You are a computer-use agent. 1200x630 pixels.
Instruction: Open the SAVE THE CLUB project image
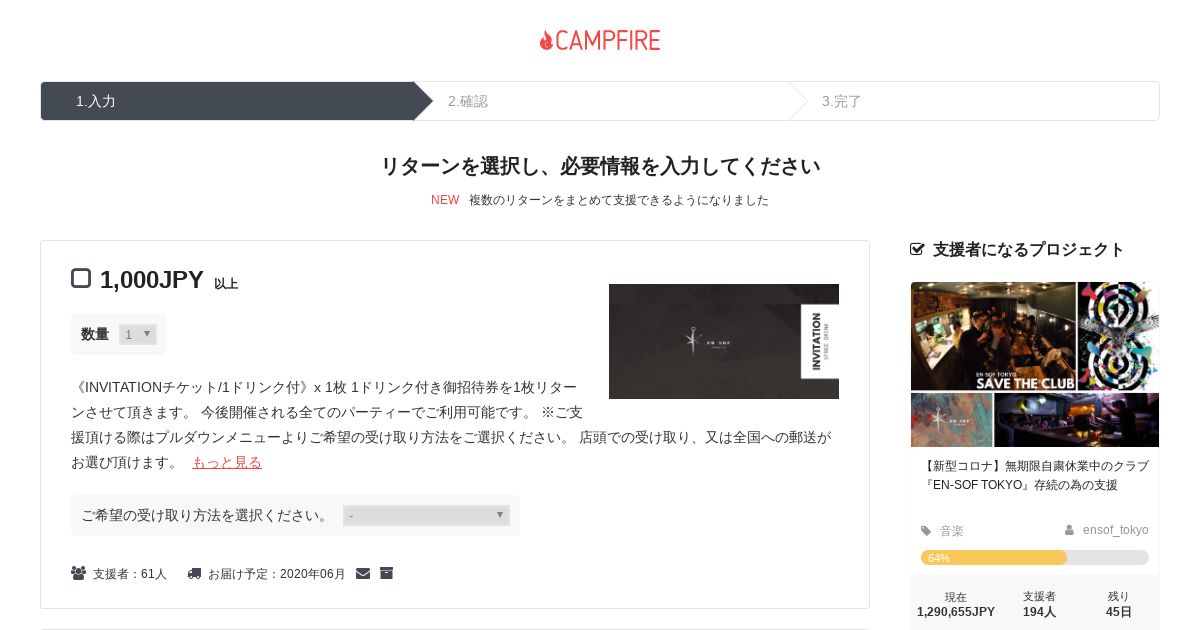click(1035, 364)
